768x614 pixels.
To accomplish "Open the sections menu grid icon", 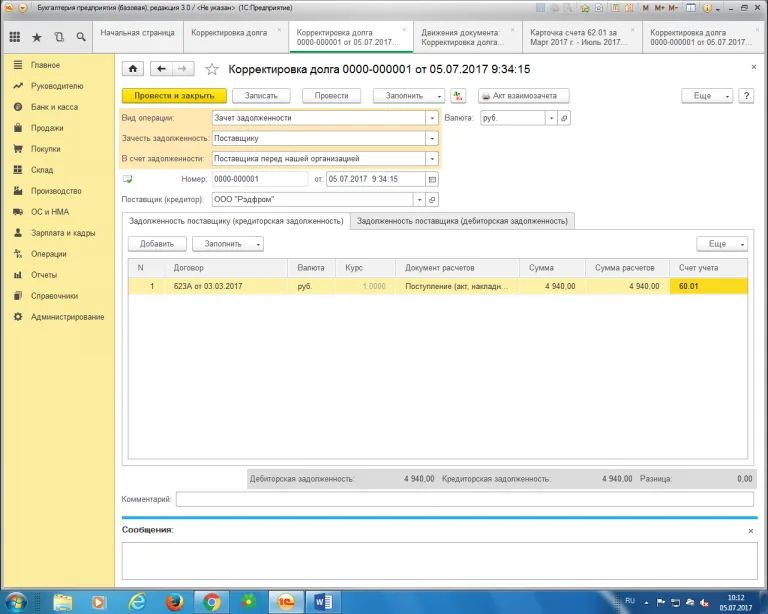I will point(14,38).
